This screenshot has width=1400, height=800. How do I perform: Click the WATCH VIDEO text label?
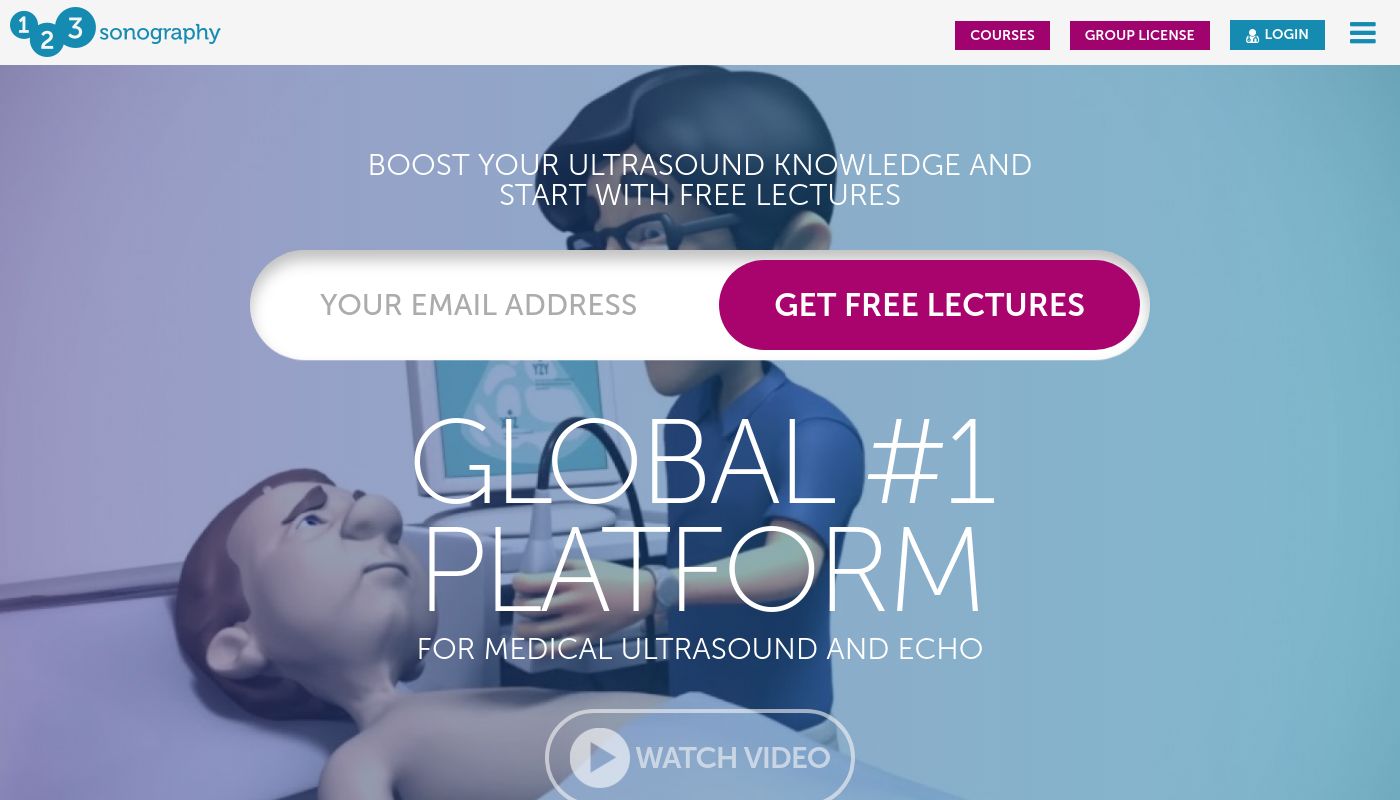[x=733, y=758]
